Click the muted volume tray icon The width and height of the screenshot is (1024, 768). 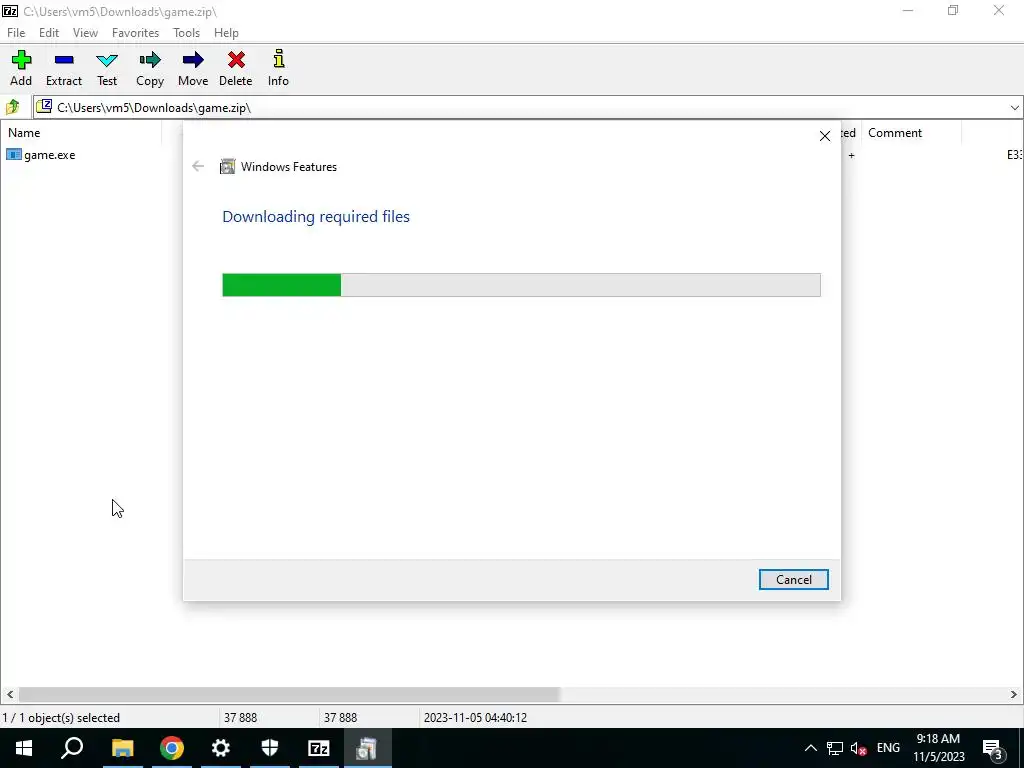859,748
